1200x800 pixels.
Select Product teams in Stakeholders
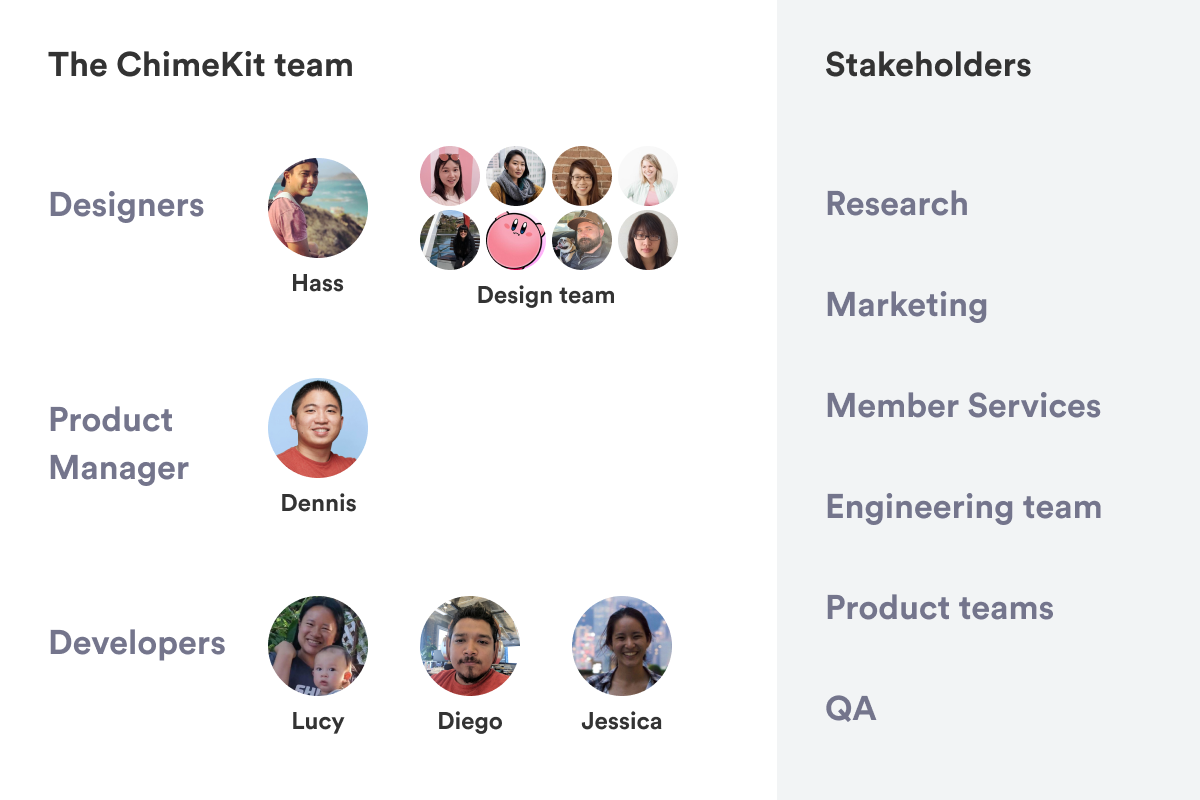coord(940,608)
